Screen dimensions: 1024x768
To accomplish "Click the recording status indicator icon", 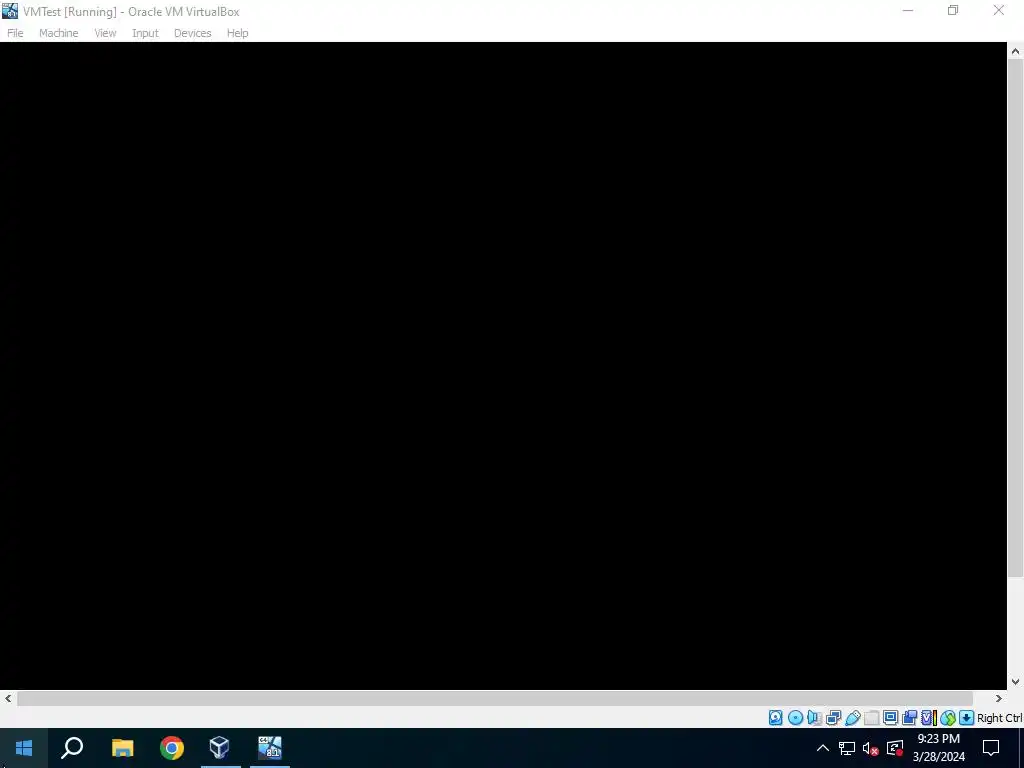I will 909,718.
